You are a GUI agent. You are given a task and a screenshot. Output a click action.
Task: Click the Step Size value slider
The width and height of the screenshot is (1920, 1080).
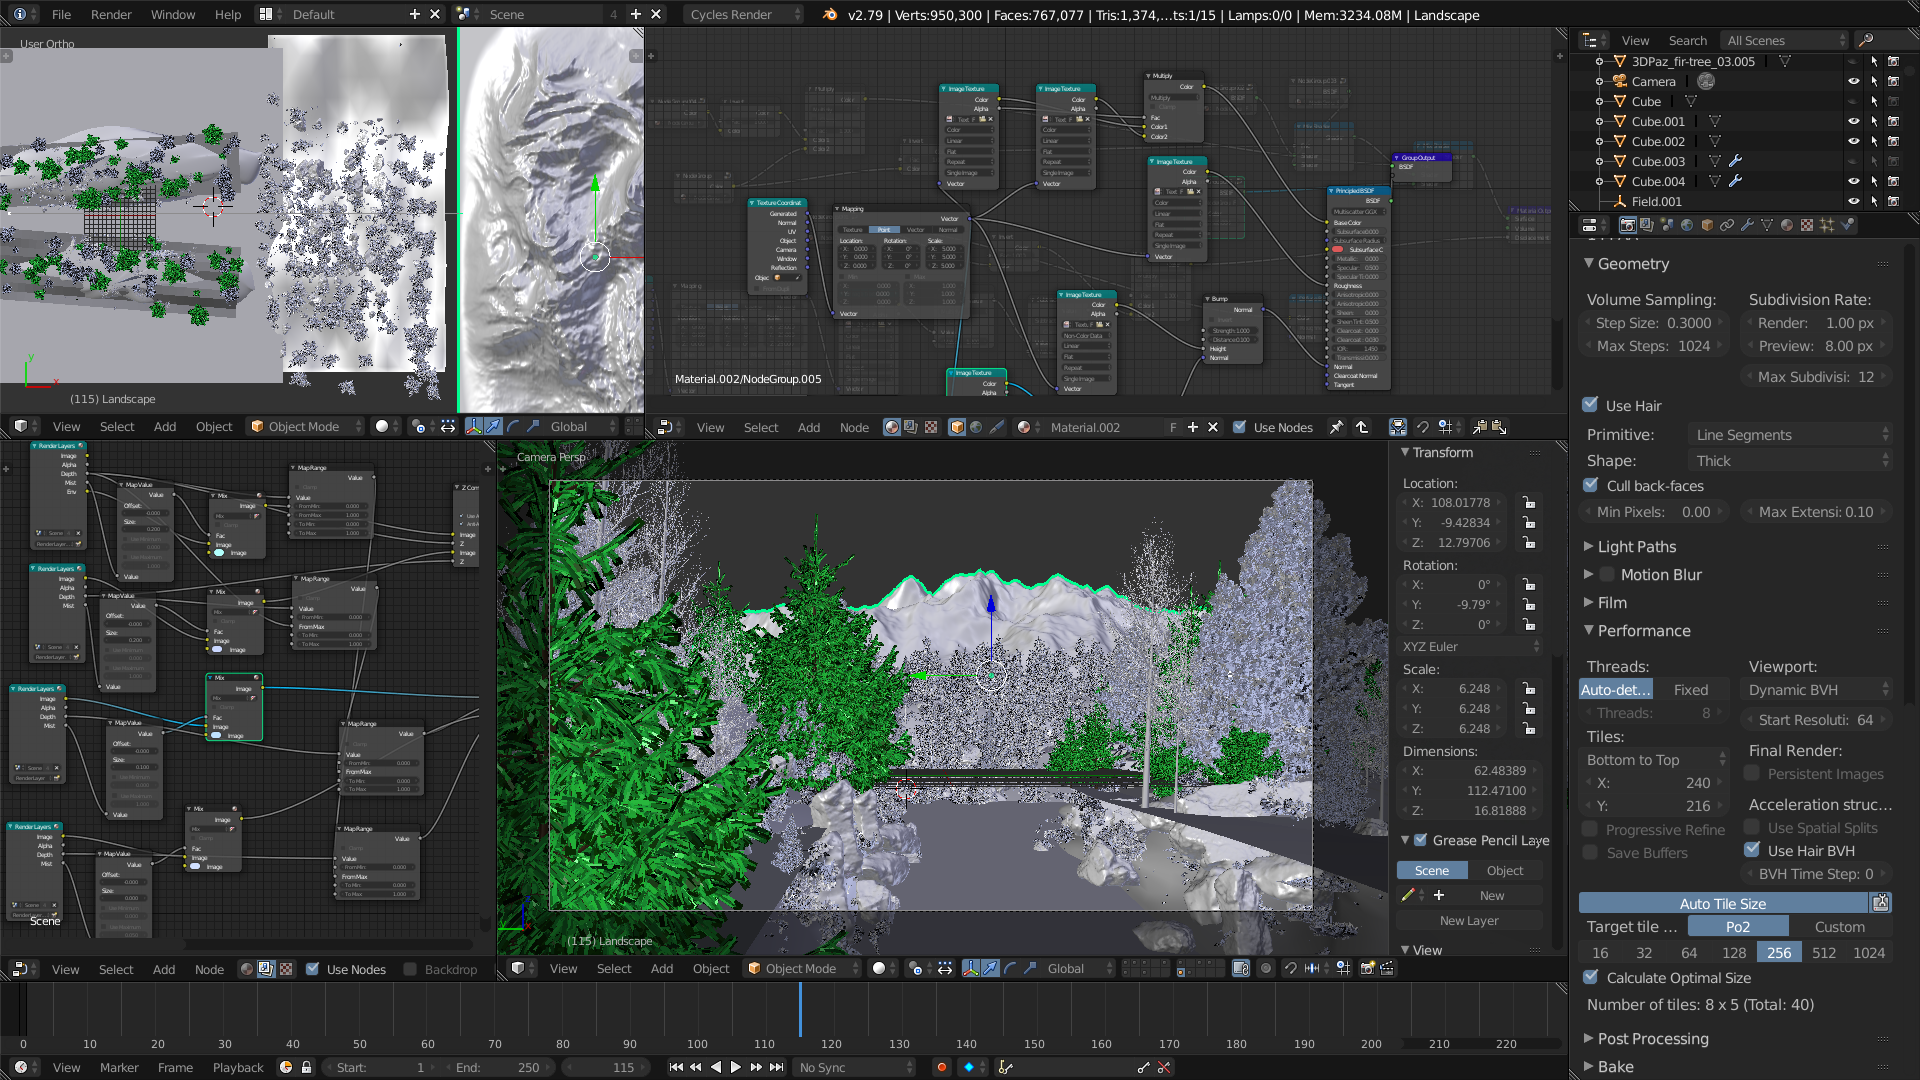tap(1653, 323)
